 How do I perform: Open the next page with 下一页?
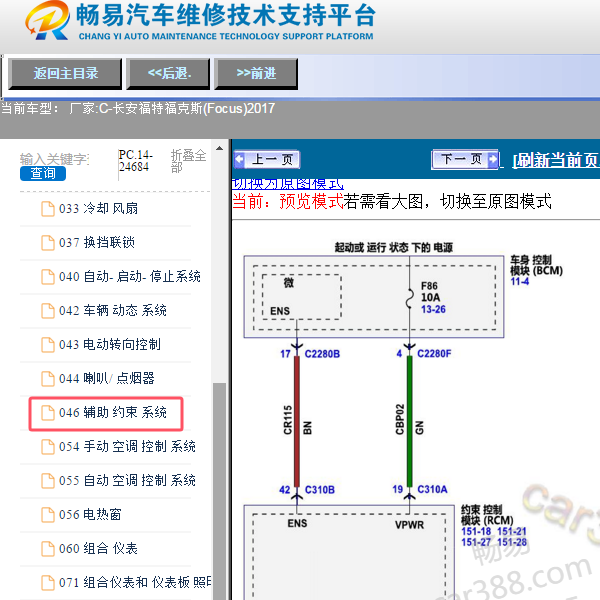pyautogui.click(x=465, y=159)
